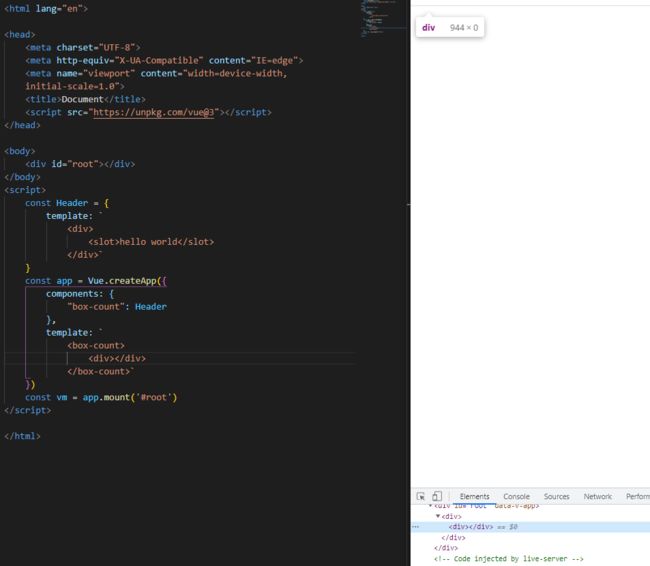Click the '"box-count": Header' line
This screenshot has width=650, height=566.
coord(117,307)
